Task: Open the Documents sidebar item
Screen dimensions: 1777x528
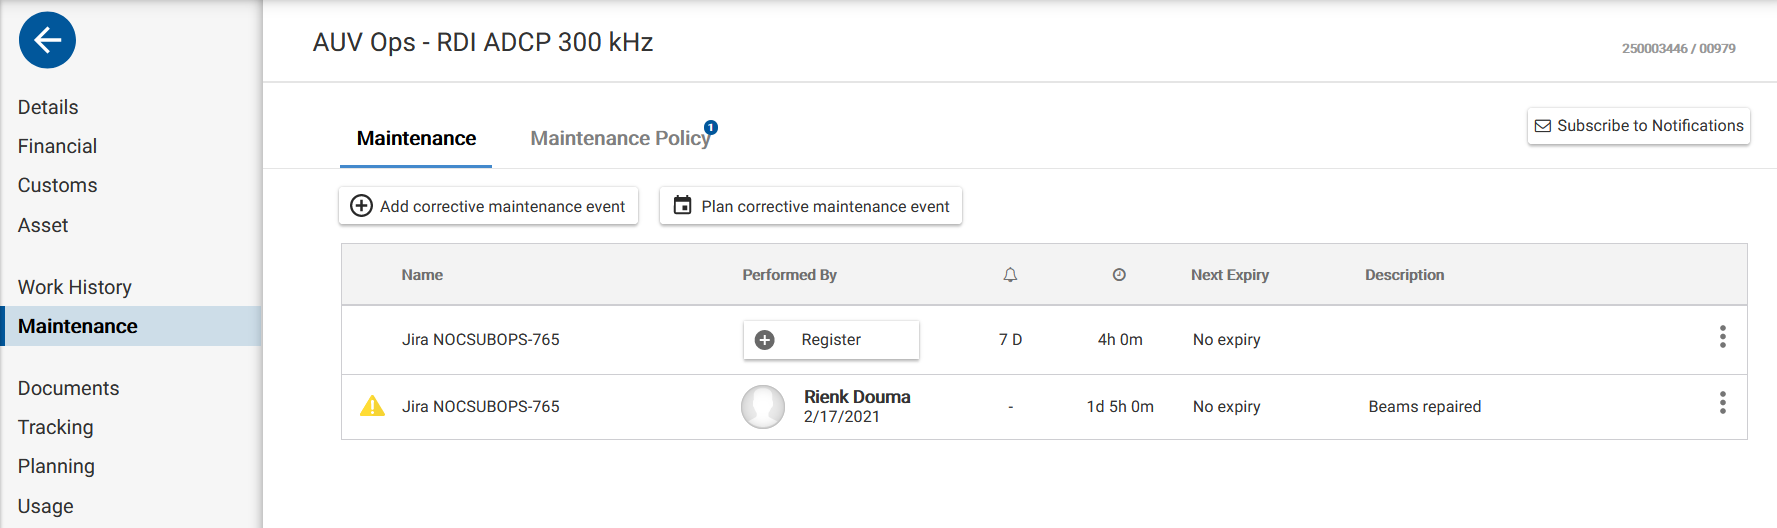Action: 68,388
